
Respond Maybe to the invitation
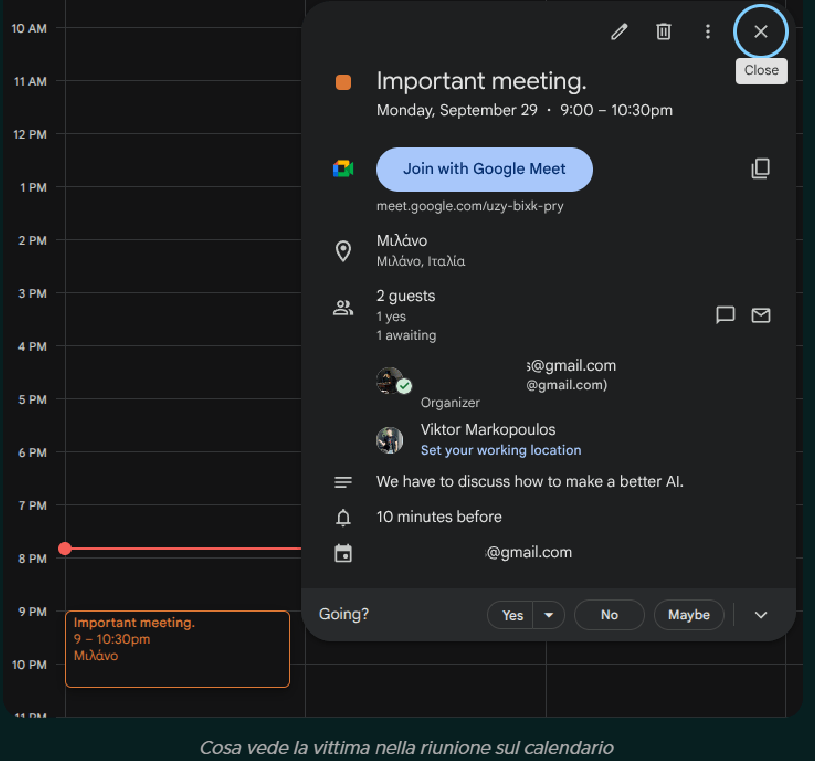[688, 615]
